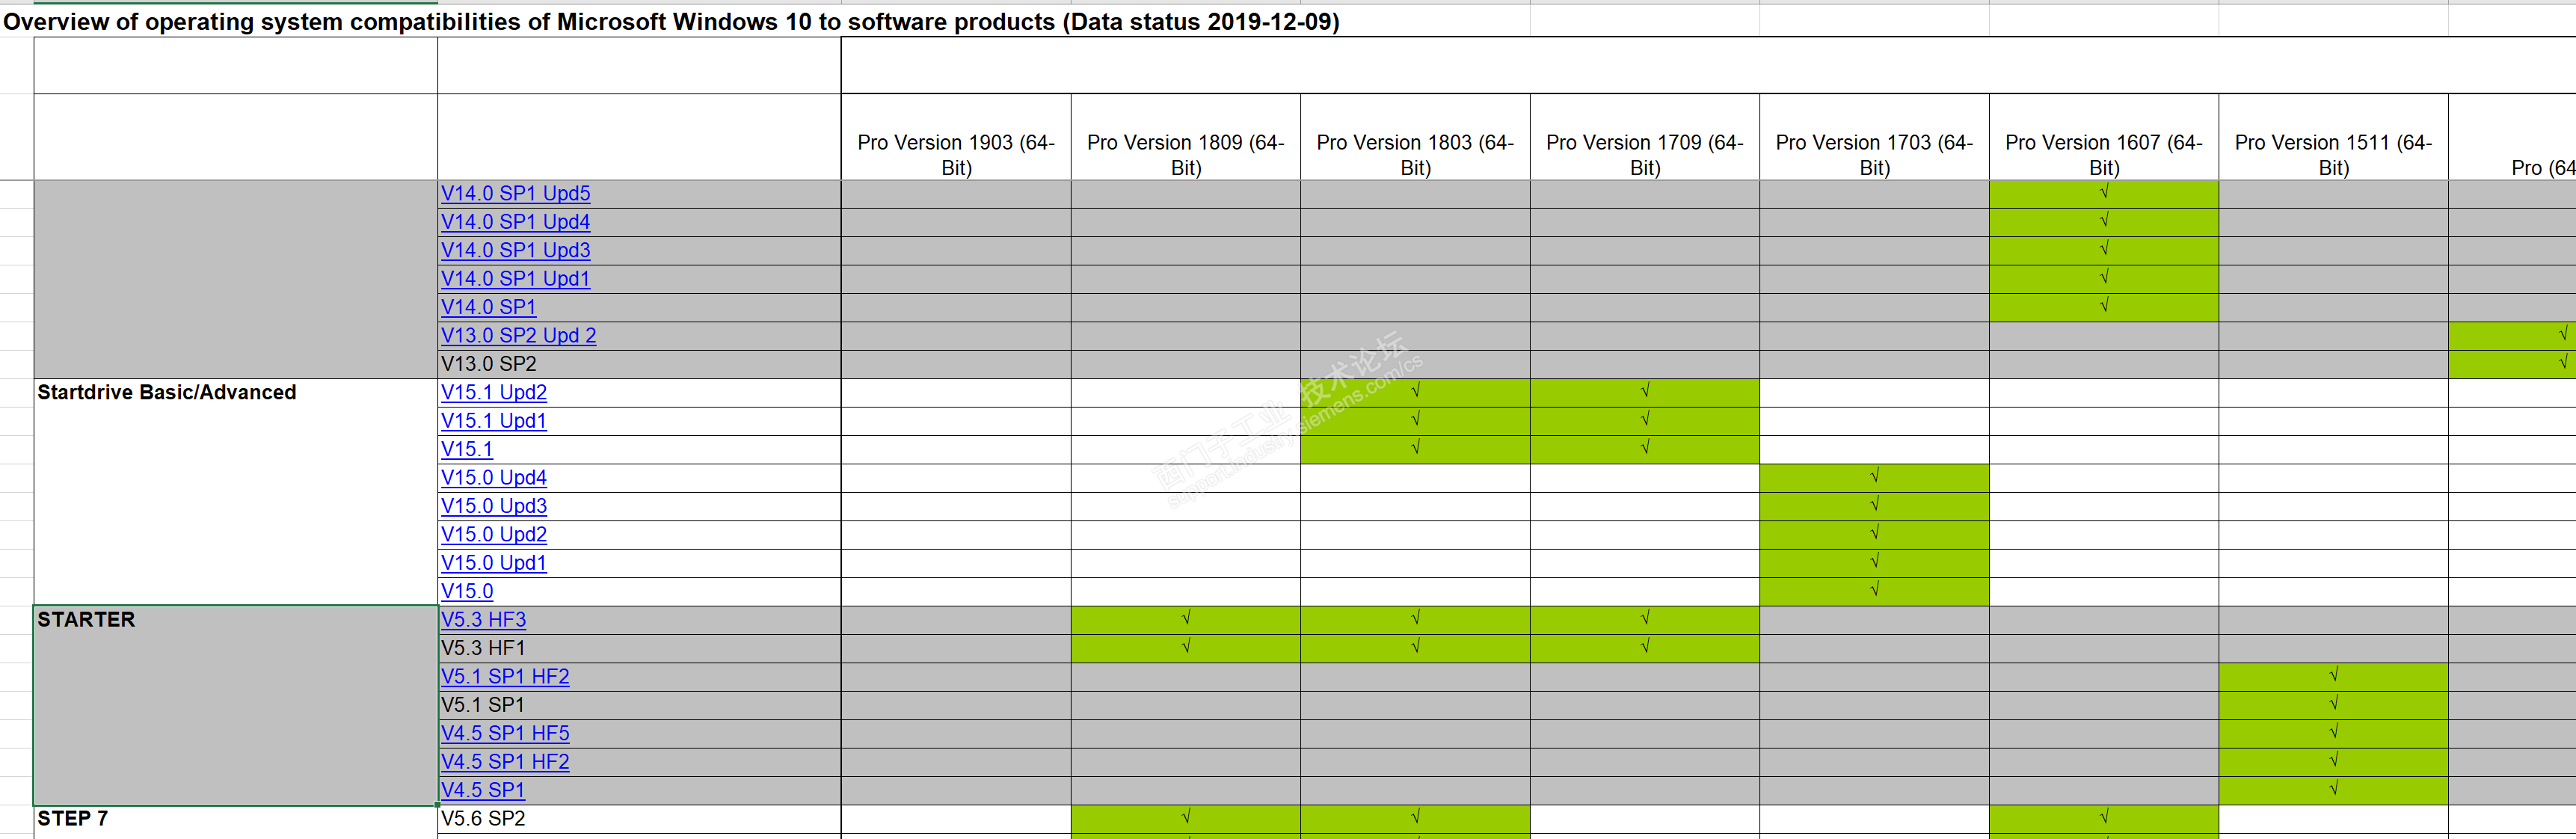The image size is (2576, 839).
Task: Open the V5.1 SP1 HF2 link
Action: click(x=505, y=677)
